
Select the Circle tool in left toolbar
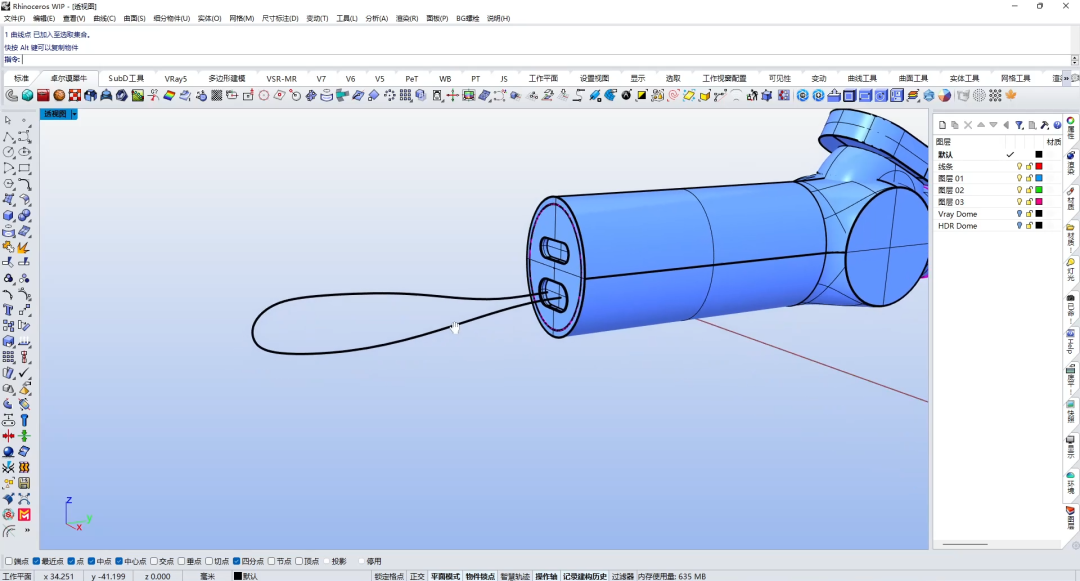coord(8,152)
